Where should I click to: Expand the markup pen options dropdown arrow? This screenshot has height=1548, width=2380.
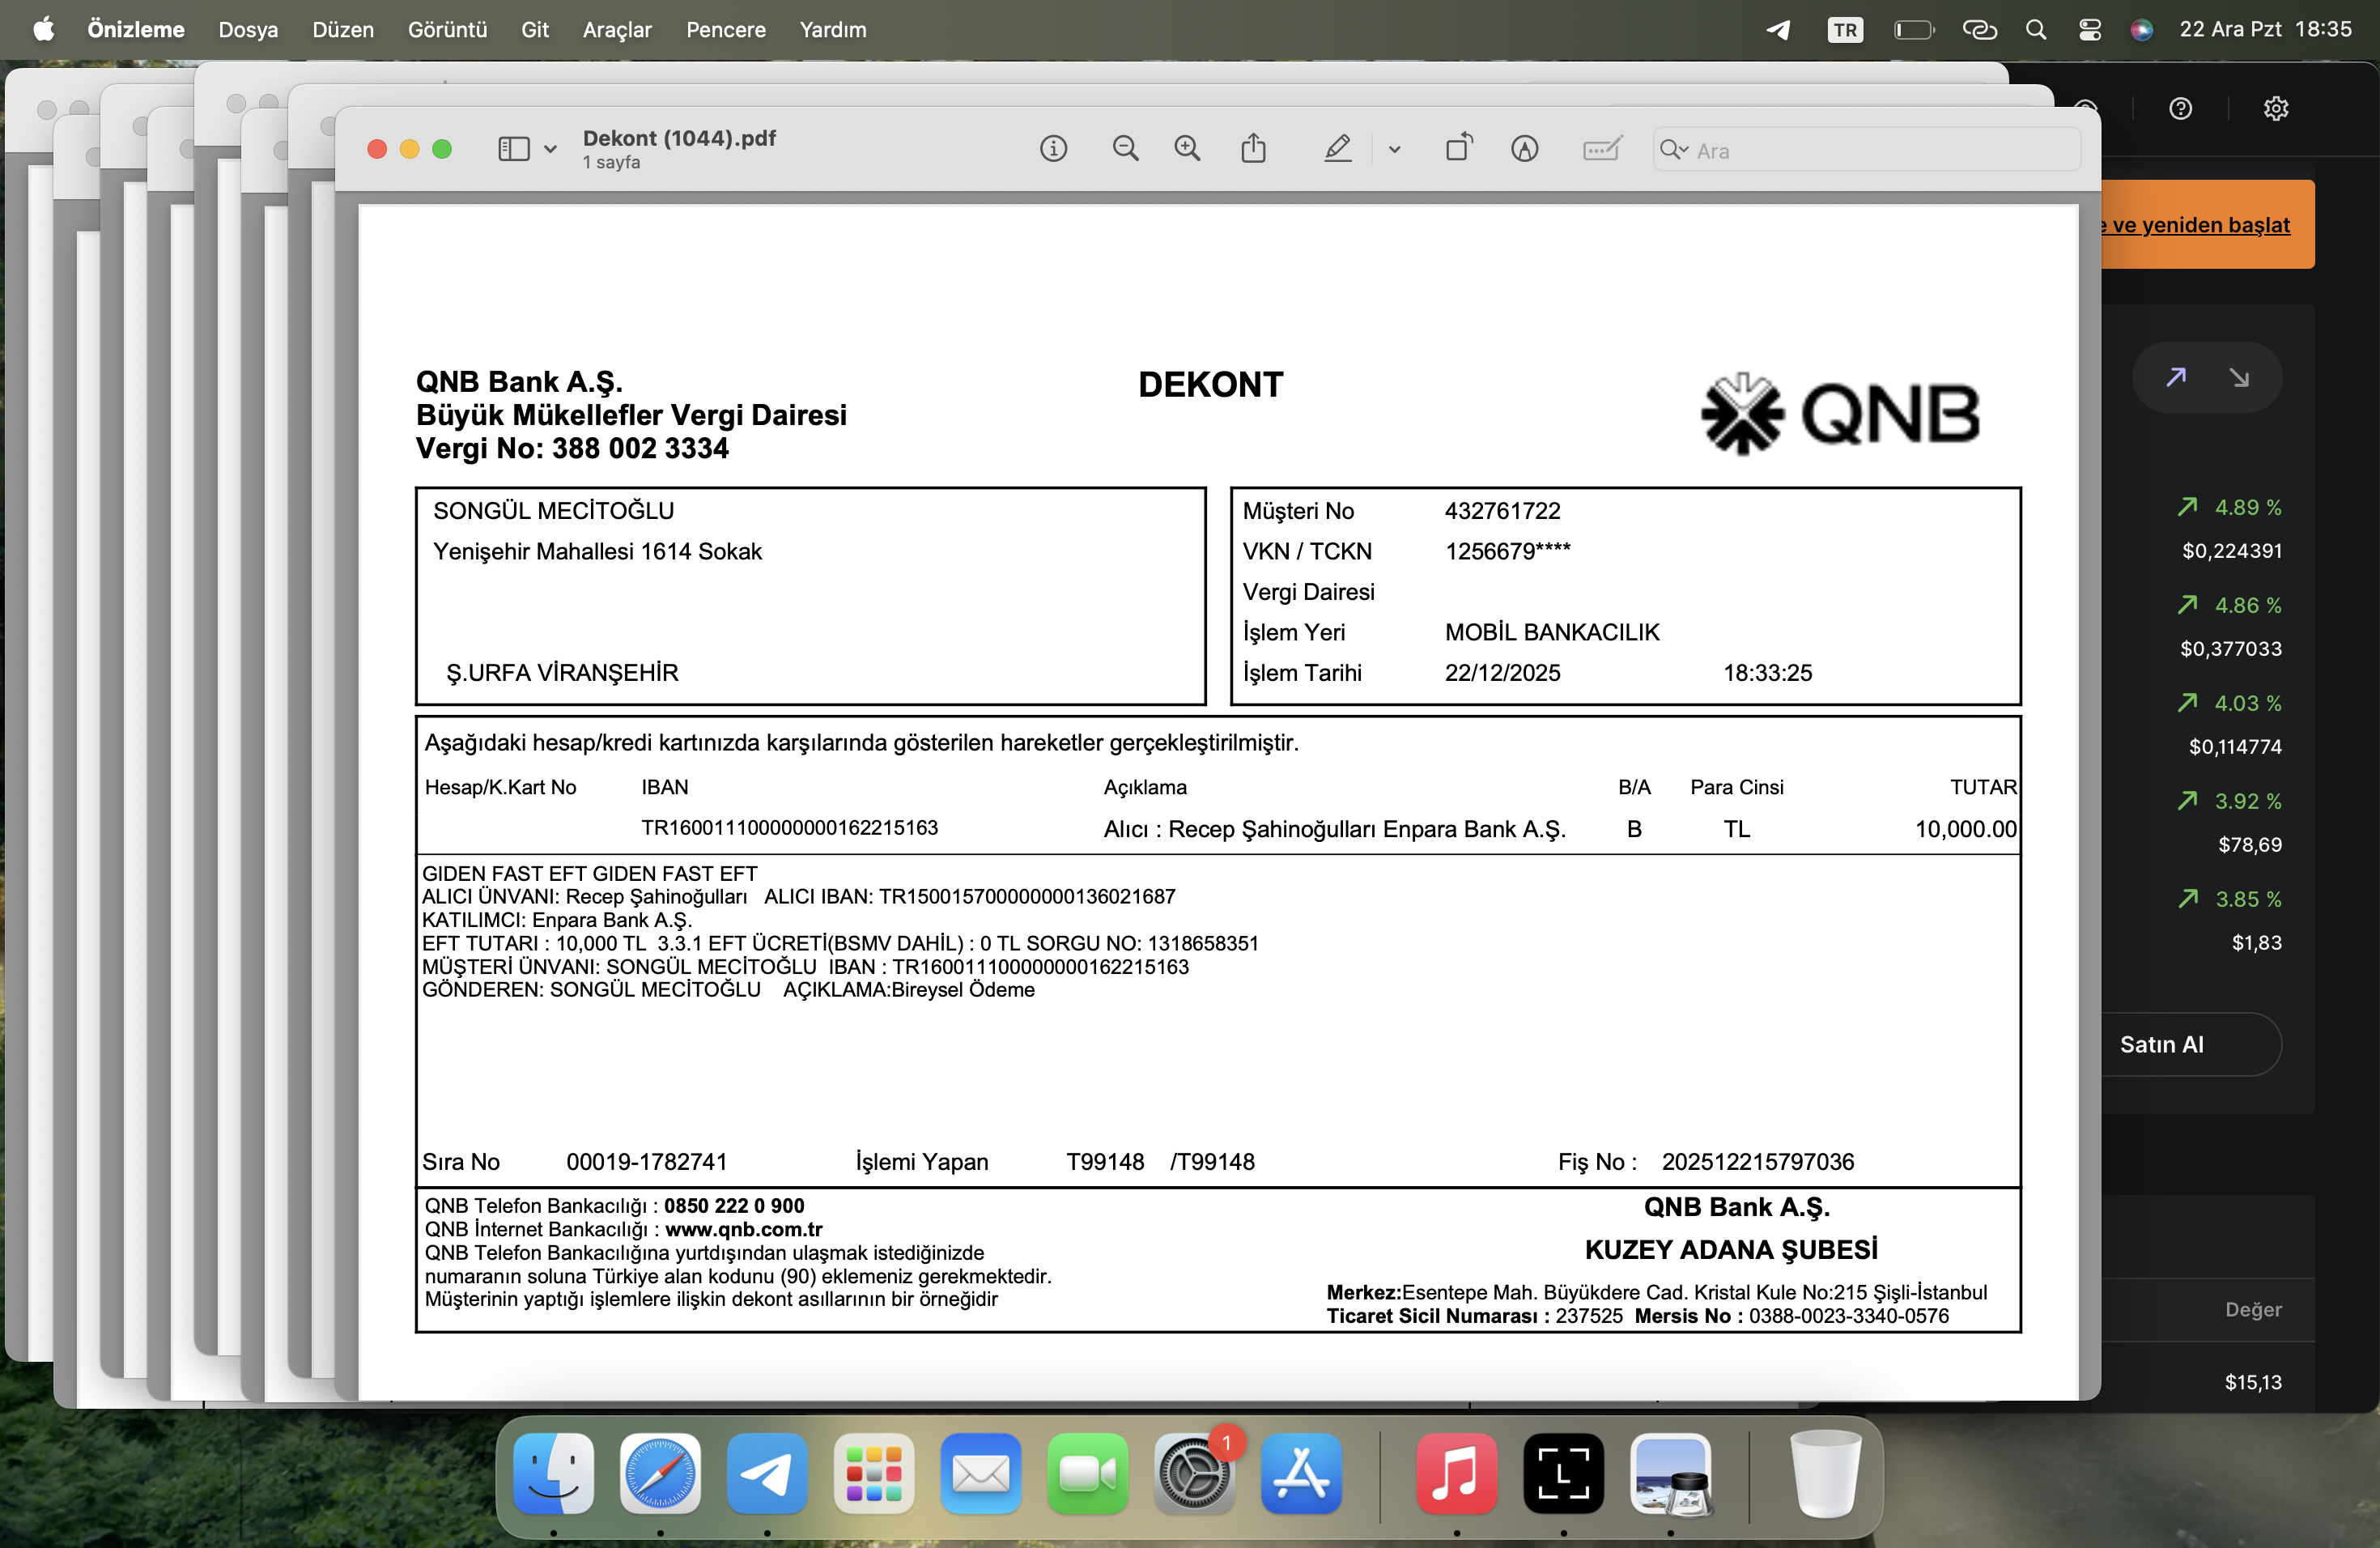point(1394,150)
